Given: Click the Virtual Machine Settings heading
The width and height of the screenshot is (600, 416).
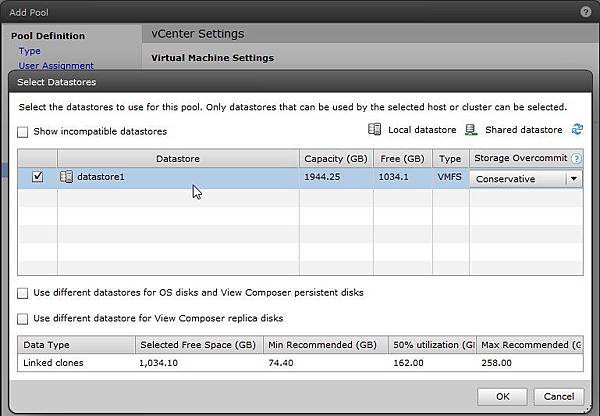Looking at the screenshot, I should click(212, 58).
